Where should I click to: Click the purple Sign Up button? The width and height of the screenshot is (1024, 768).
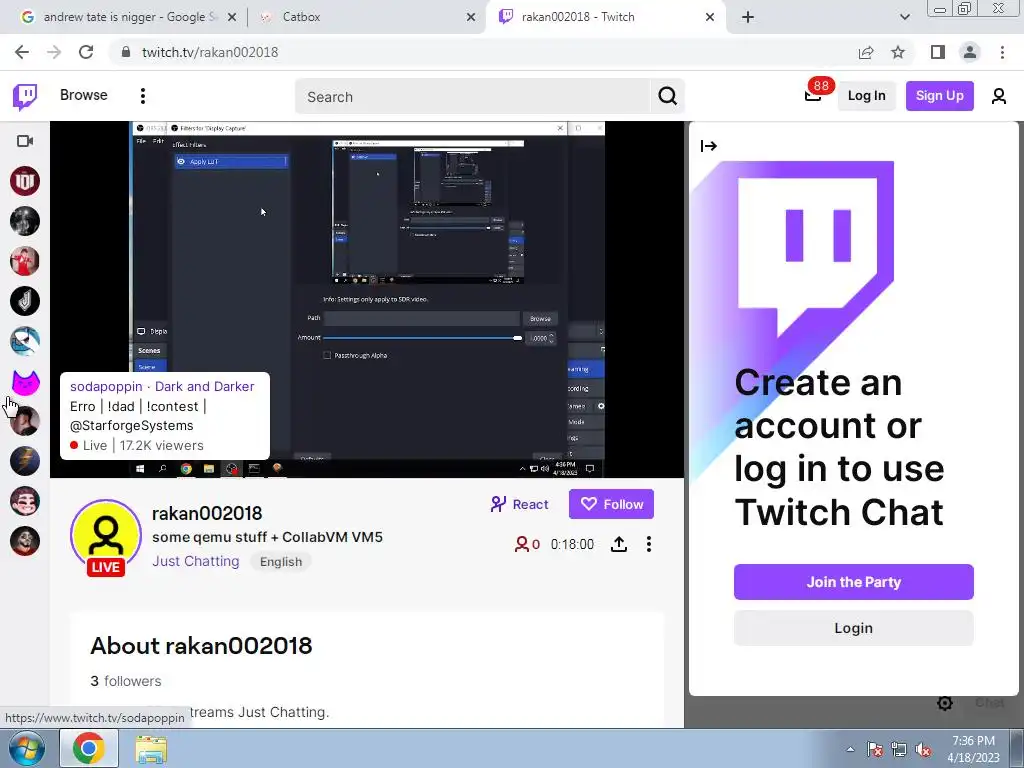point(939,96)
